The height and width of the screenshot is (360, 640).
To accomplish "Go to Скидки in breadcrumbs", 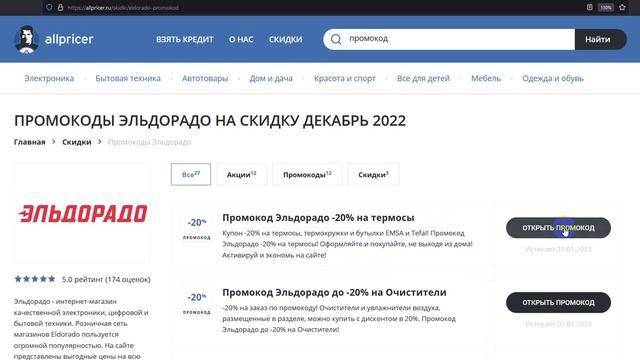I will (x=77, y=142).
